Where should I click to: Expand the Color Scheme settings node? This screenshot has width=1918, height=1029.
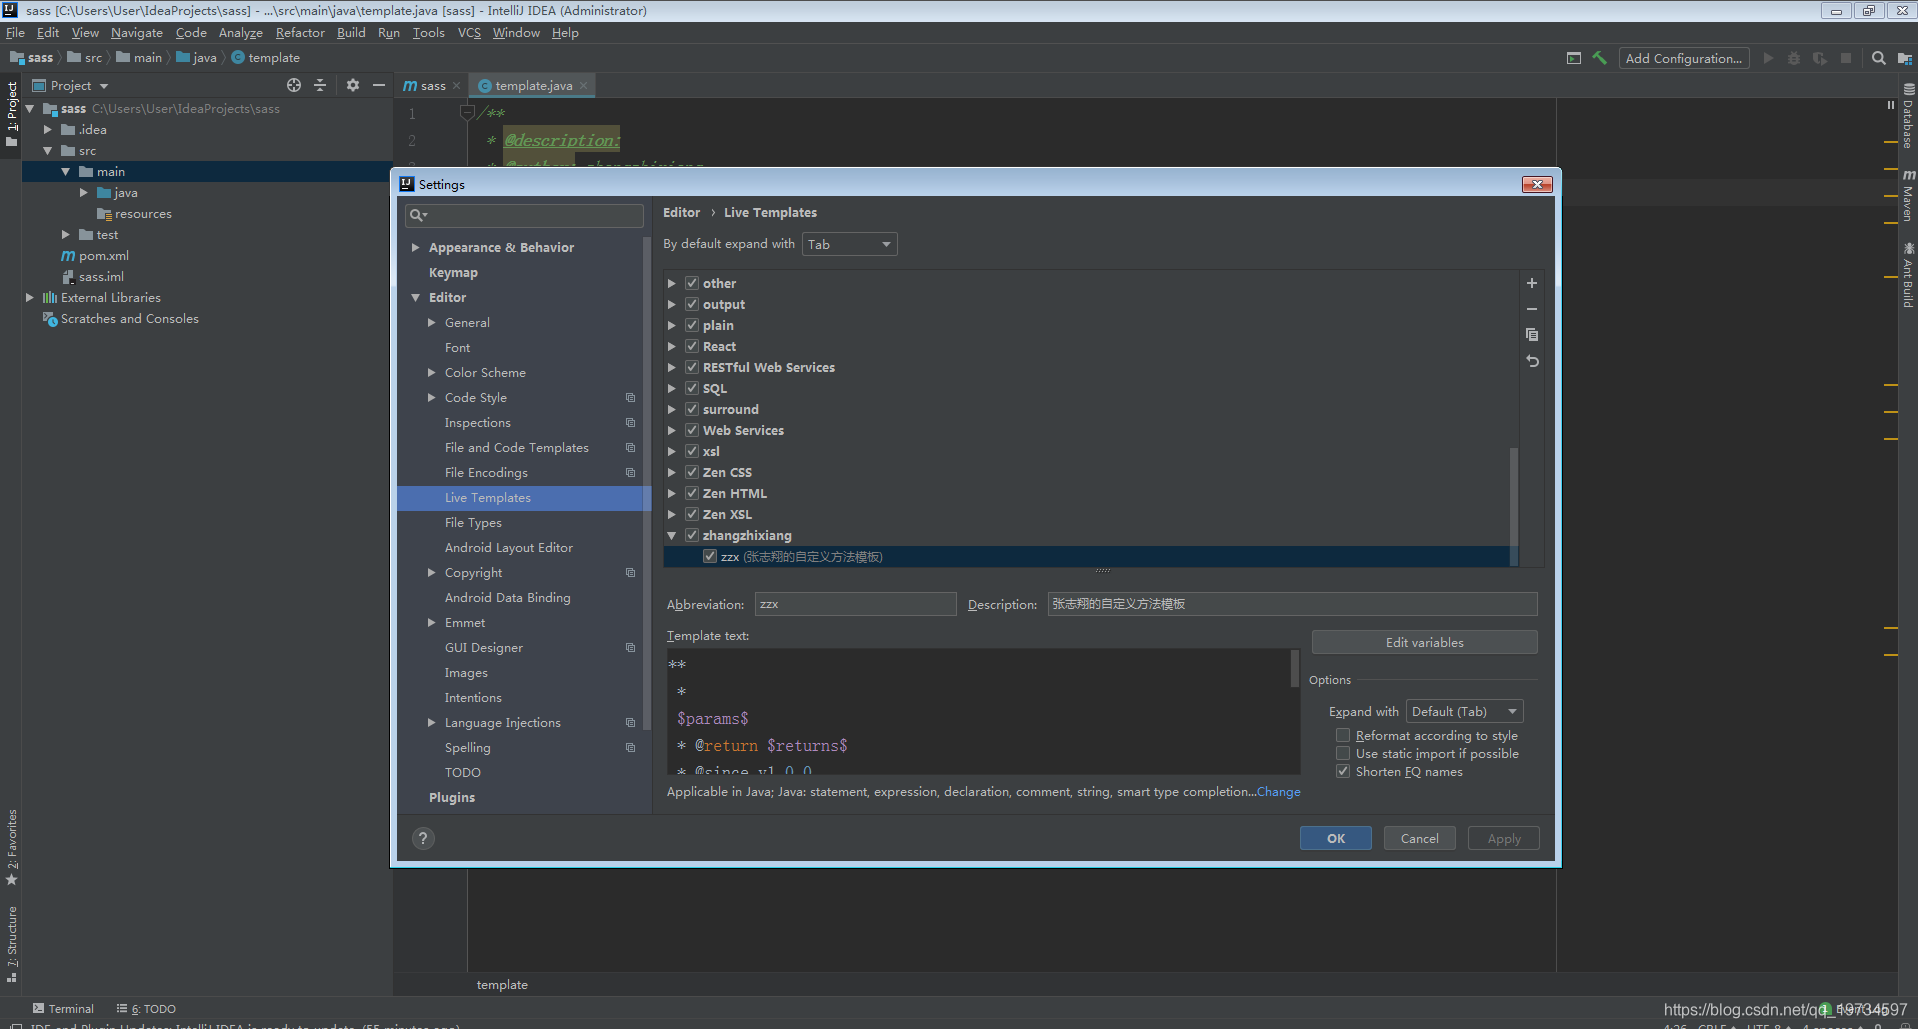431,372
